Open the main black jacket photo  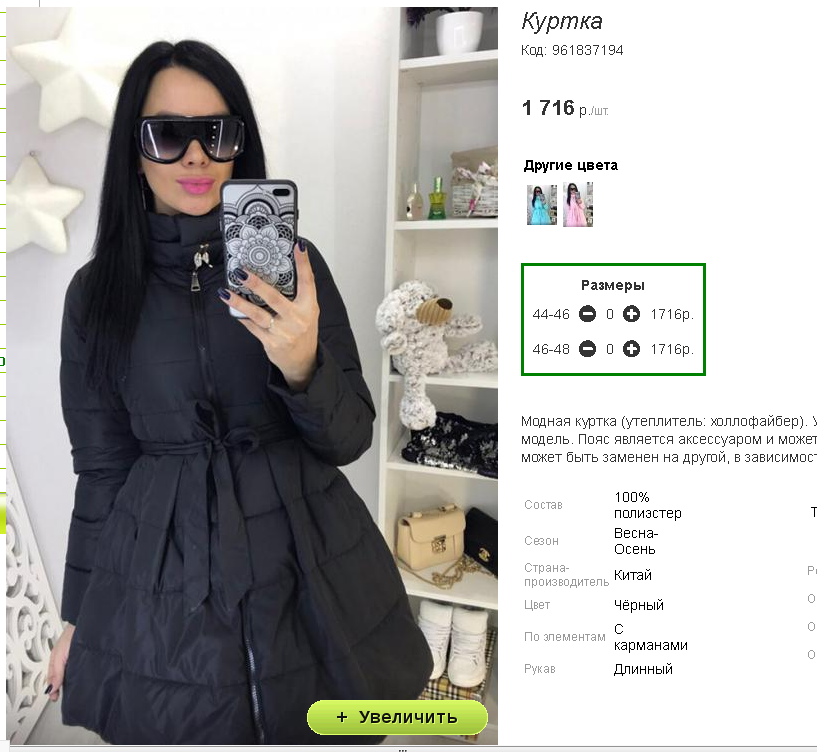(252, 375)
